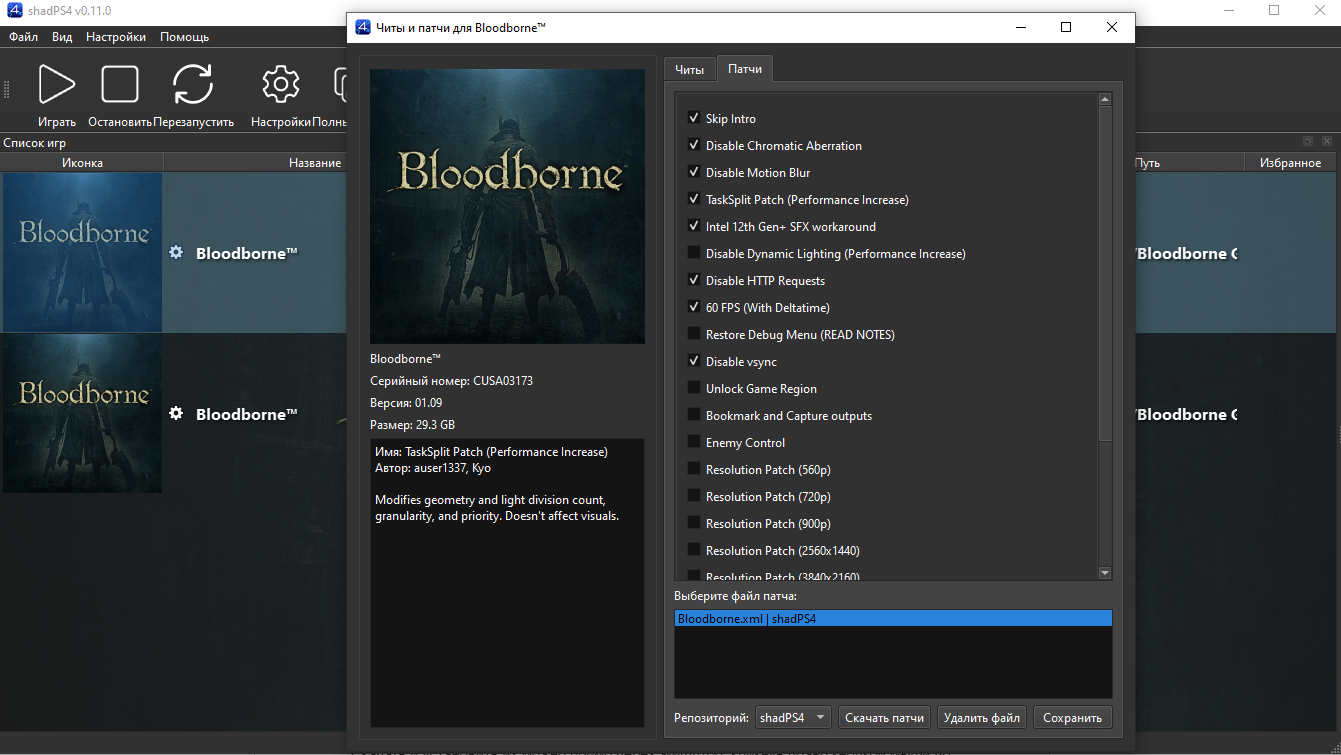Select Bloodborne.xml | shadPS4 patch file
This screenshot has height=755, width=1341.
893,619
